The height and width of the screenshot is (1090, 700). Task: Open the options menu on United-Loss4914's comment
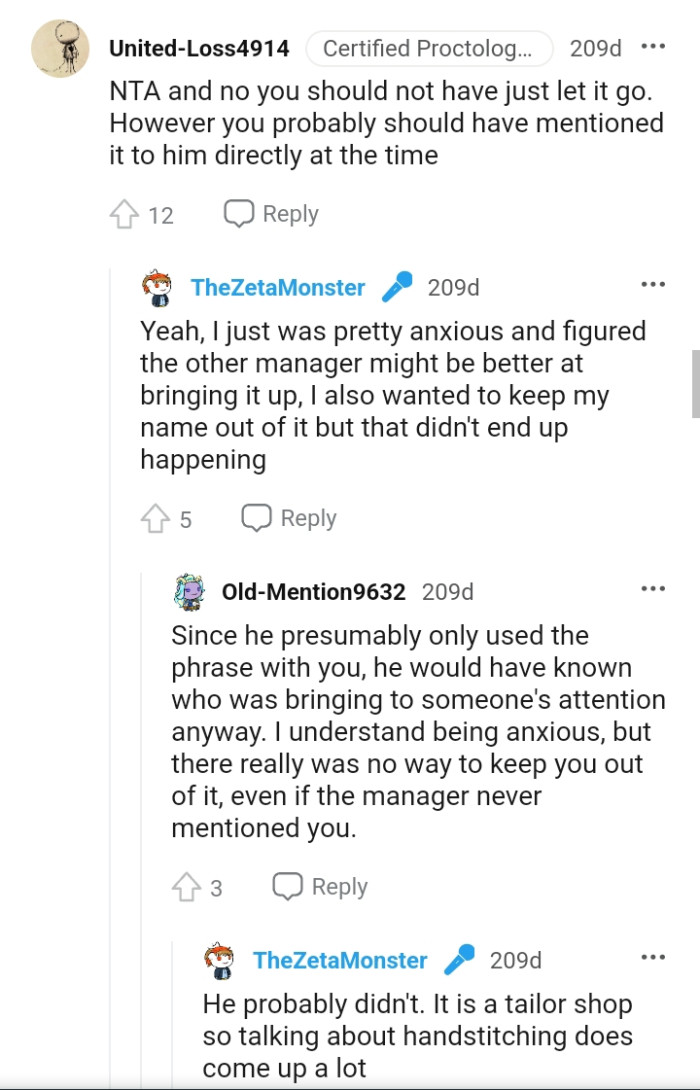click(x=655, y=44)
